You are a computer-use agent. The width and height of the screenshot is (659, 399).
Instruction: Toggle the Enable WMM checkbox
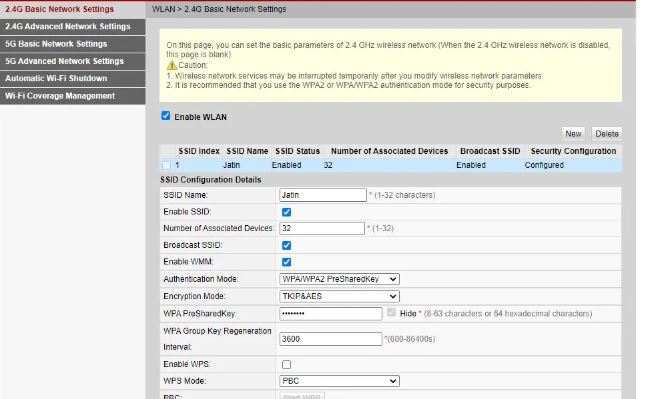tap(286, 262)
